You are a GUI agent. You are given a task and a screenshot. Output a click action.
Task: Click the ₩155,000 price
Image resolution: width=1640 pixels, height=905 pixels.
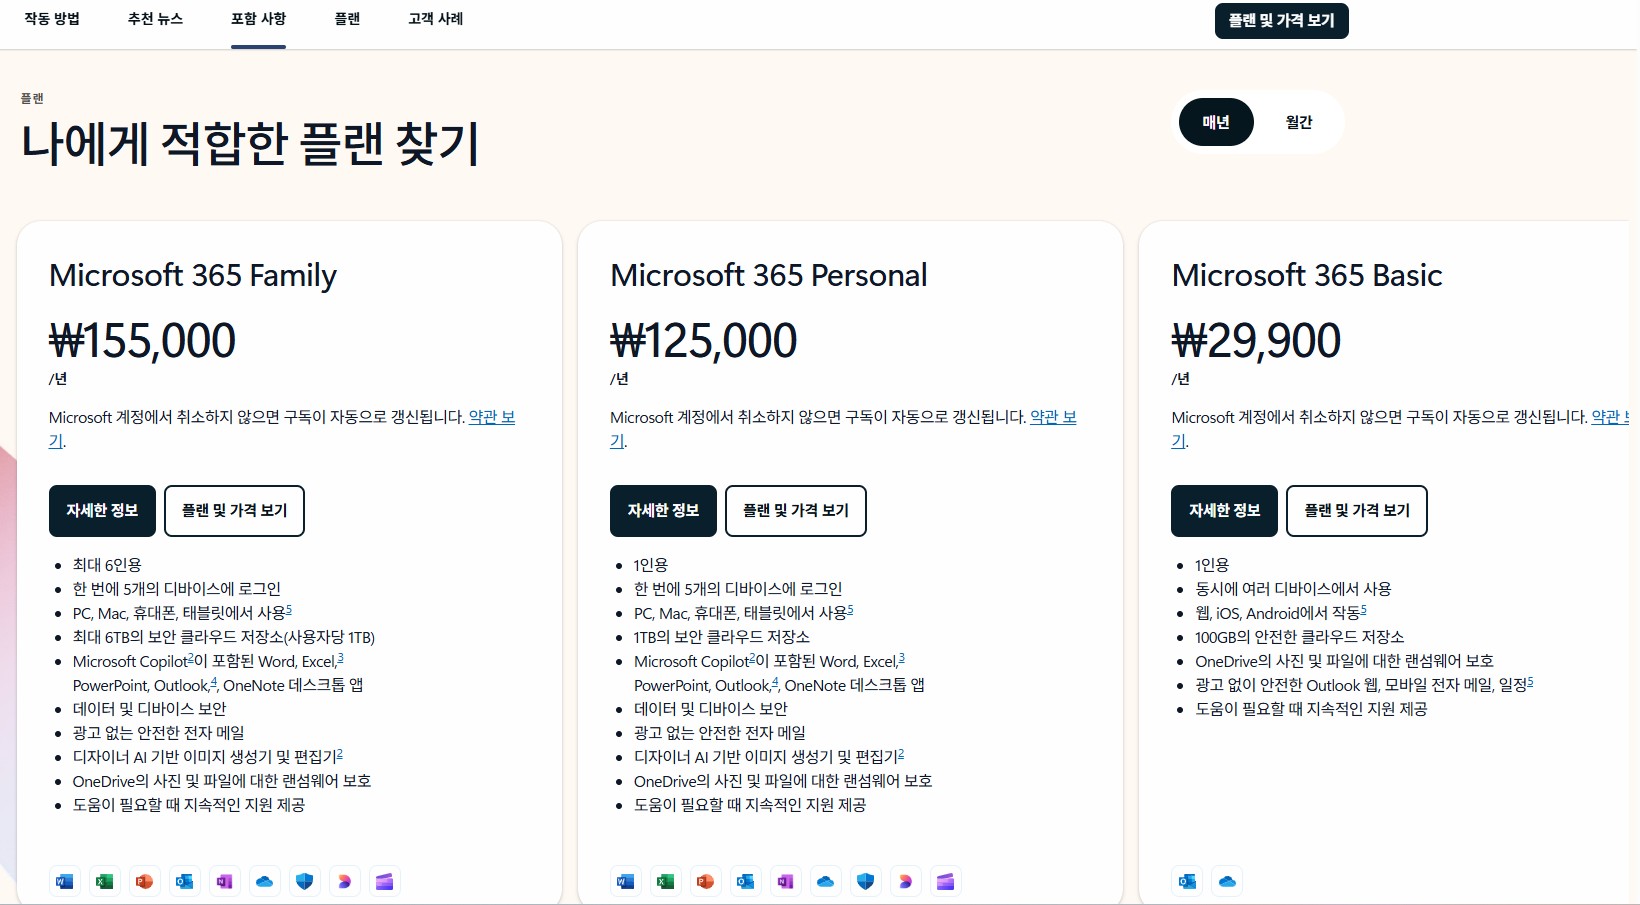(142, 341)
